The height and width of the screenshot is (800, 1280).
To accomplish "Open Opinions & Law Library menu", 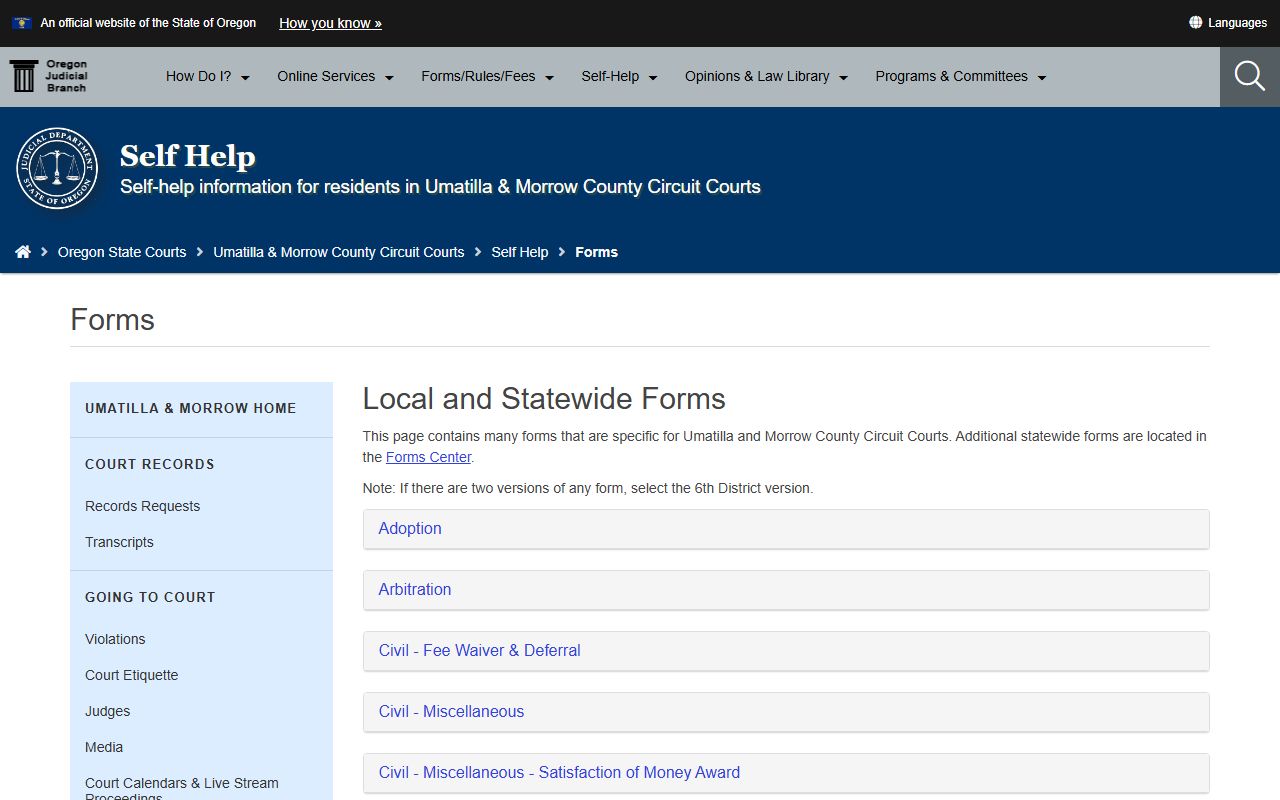I will (766, 76).
